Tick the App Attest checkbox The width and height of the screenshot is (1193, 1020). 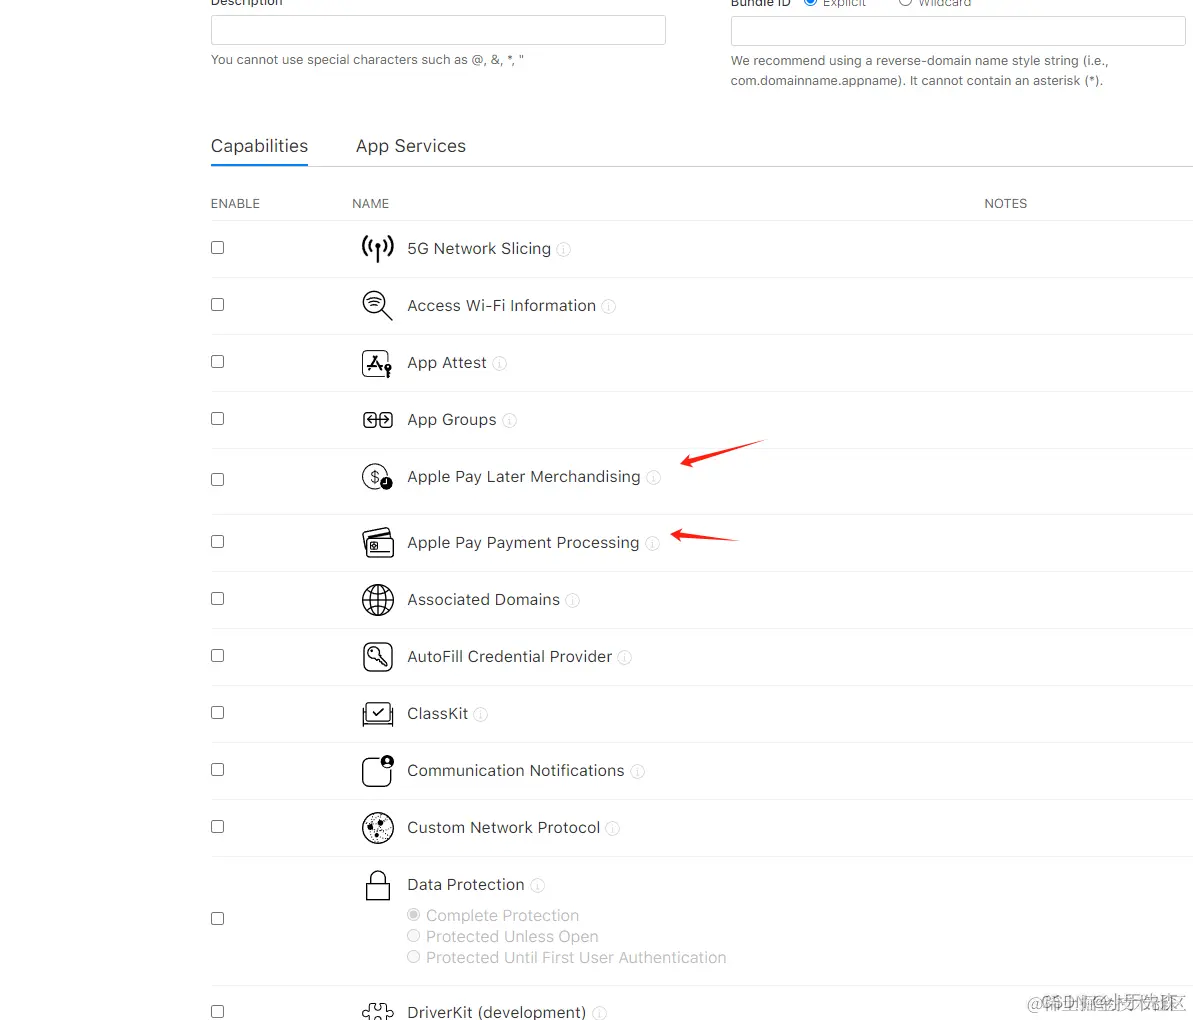[218, 362]
